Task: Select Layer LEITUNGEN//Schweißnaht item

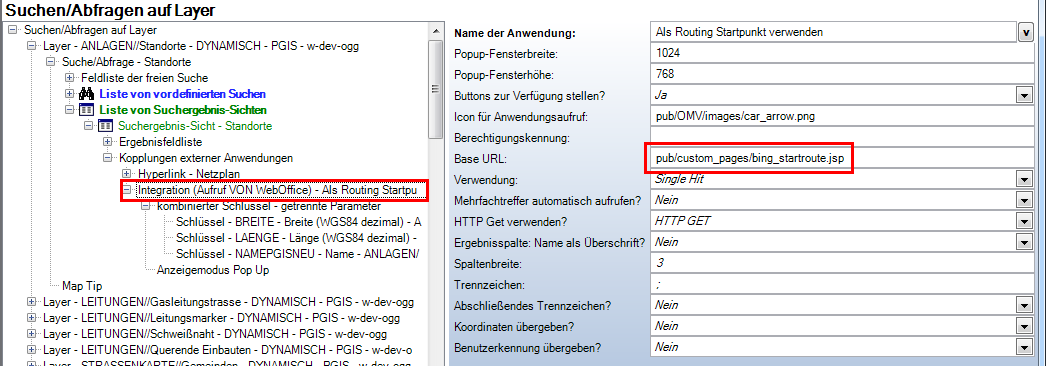Action: (x=215, y=334)
